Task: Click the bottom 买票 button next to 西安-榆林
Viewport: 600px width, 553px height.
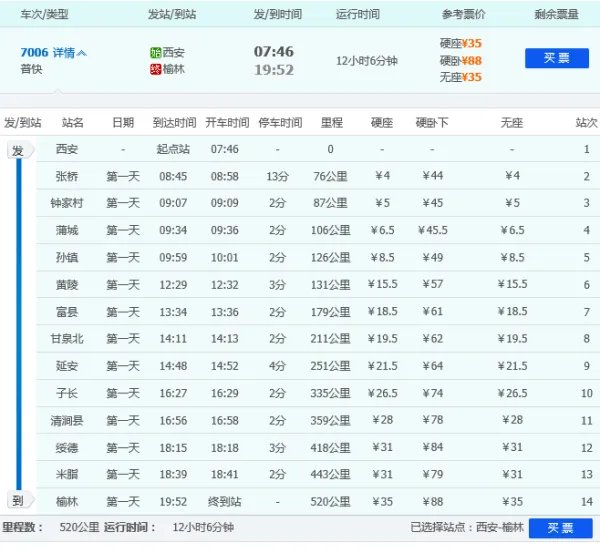Action: [x=561, y=528]
